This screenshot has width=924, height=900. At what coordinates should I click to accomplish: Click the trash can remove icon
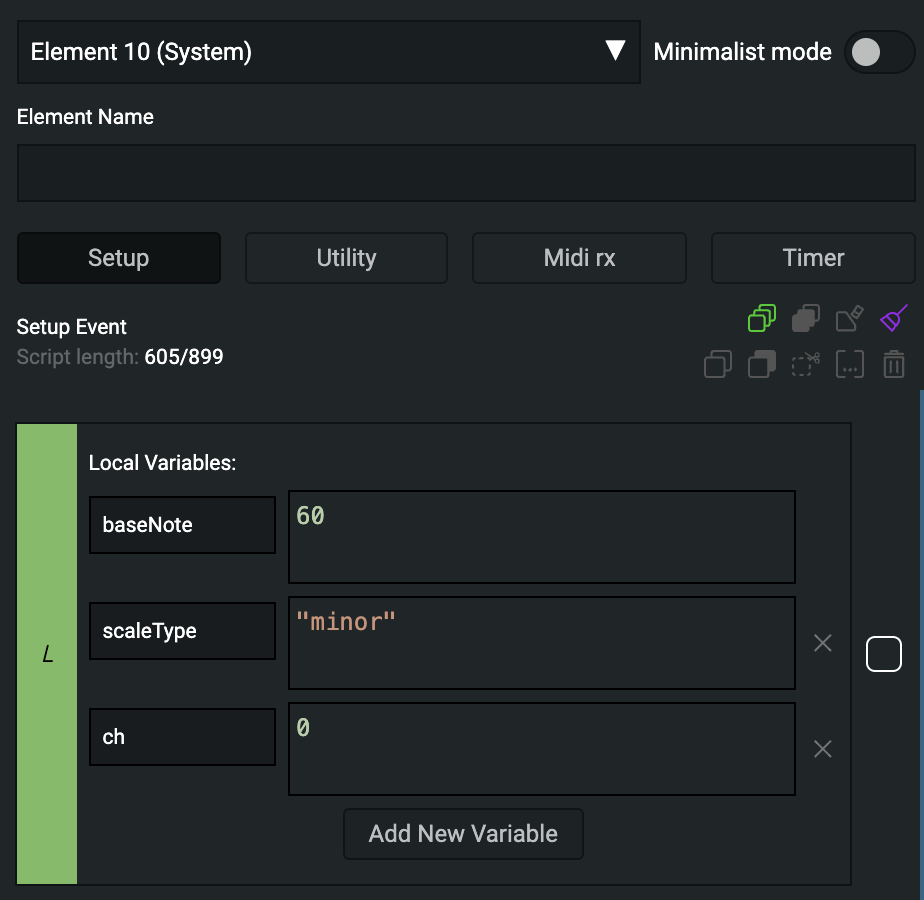pos(893,364)
